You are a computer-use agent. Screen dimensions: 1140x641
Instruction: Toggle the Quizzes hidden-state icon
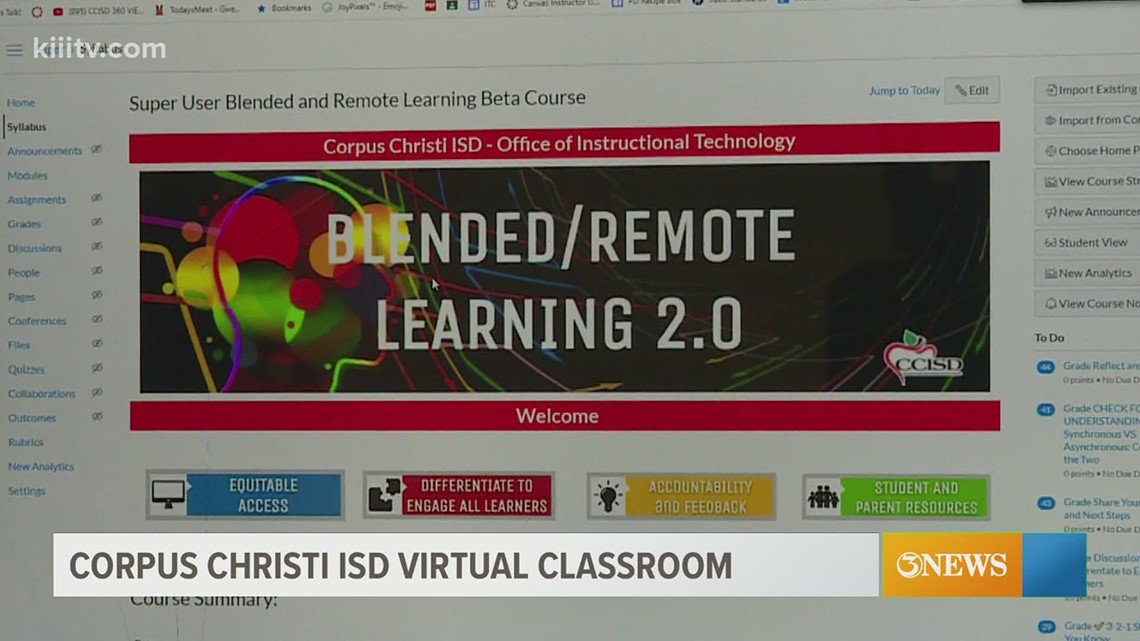tap(96, 369)
